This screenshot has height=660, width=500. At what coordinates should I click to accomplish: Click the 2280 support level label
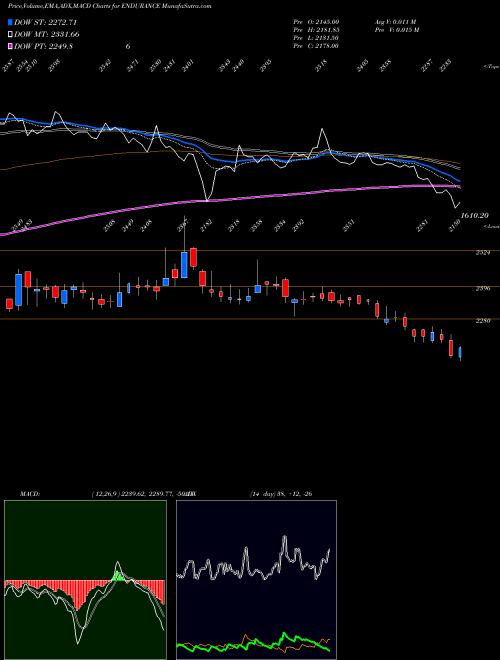[483, 321]
